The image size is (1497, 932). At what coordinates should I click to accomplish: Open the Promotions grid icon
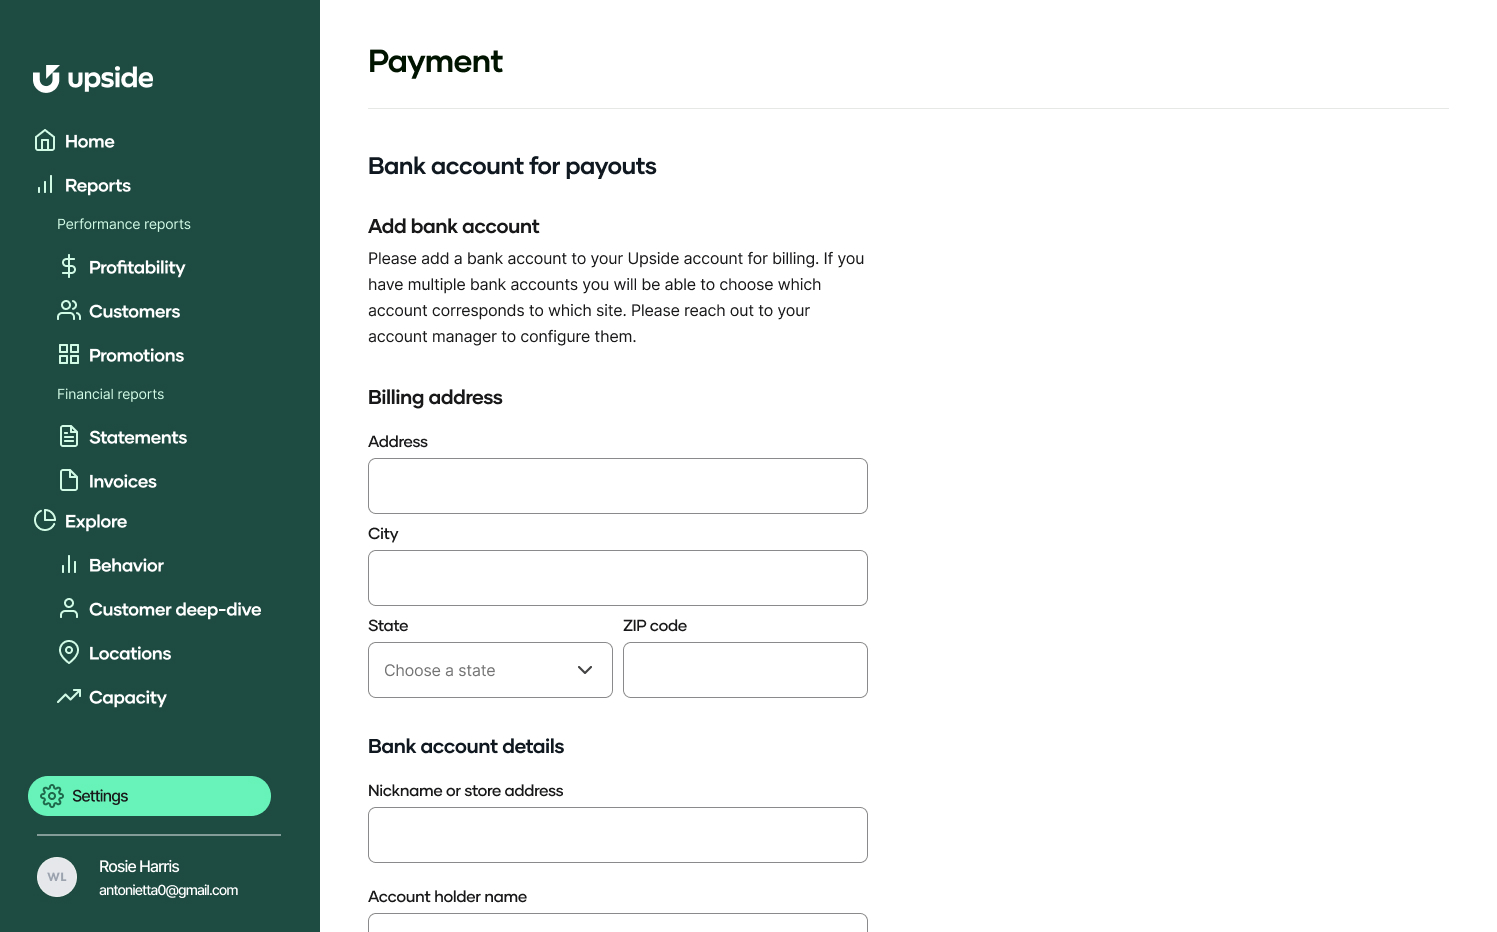68,354
